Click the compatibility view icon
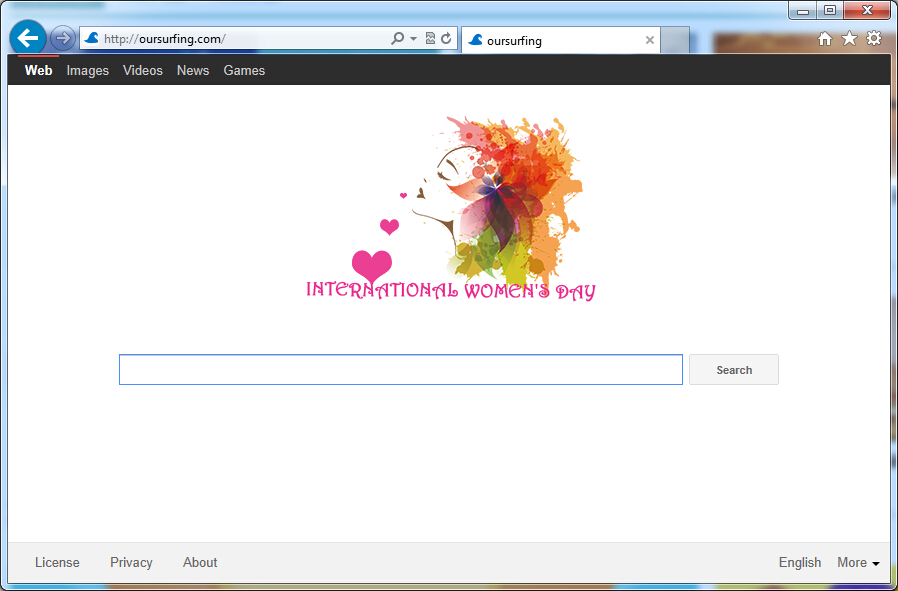The image size is (898, 591). 430,38
